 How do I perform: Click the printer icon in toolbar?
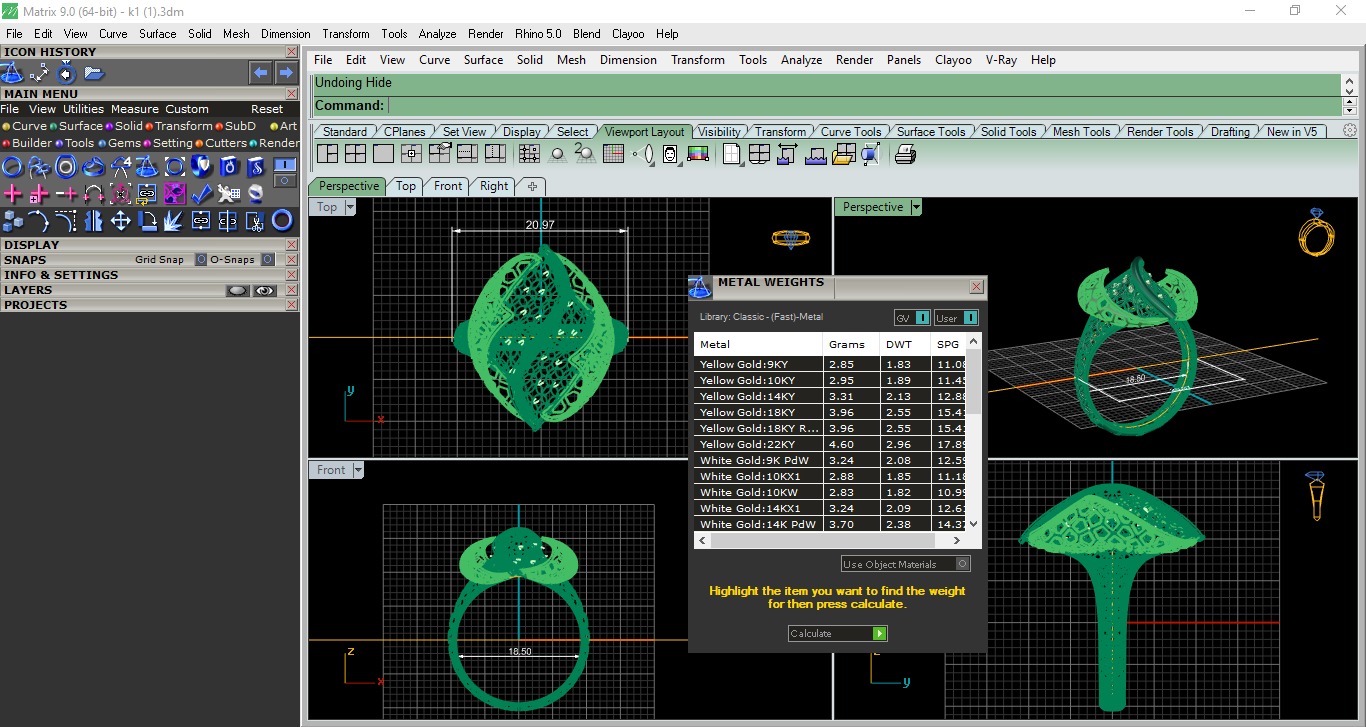[905, 154]
